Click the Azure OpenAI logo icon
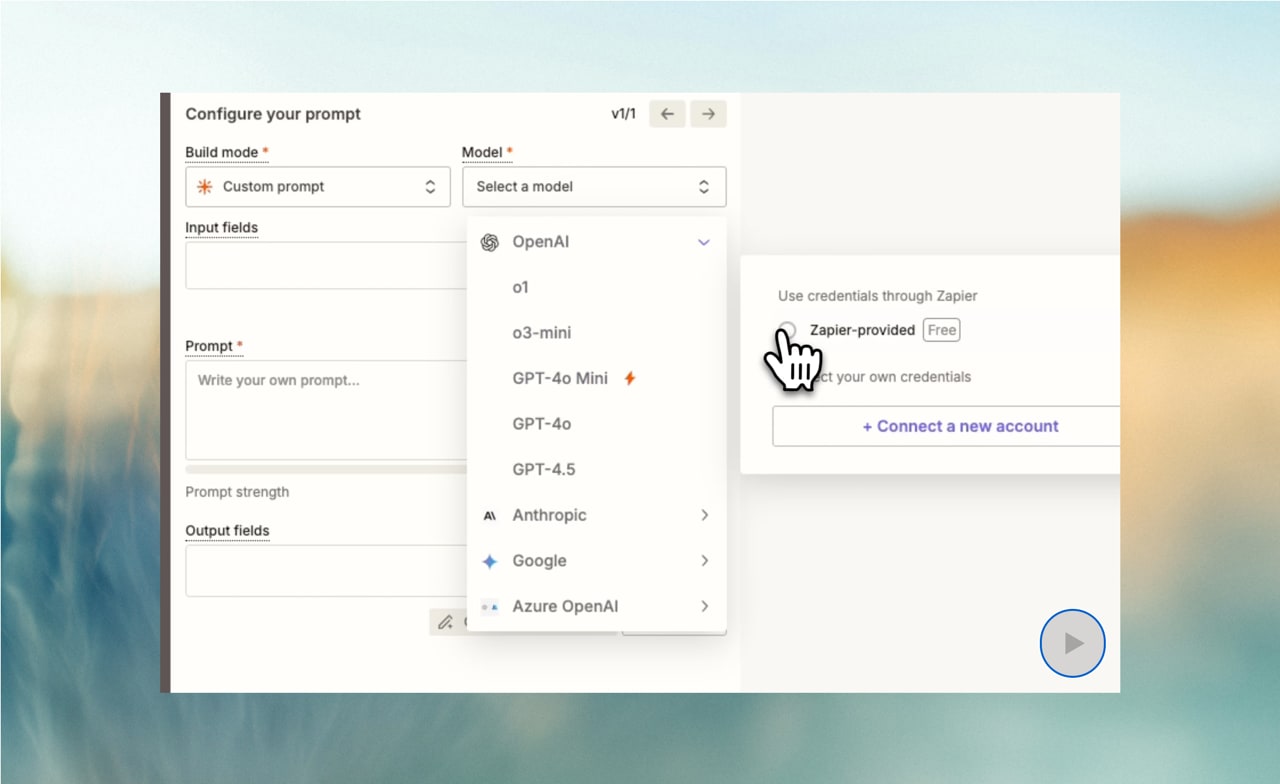Screen dimensions: 1280x784 (x=490, y=606)
